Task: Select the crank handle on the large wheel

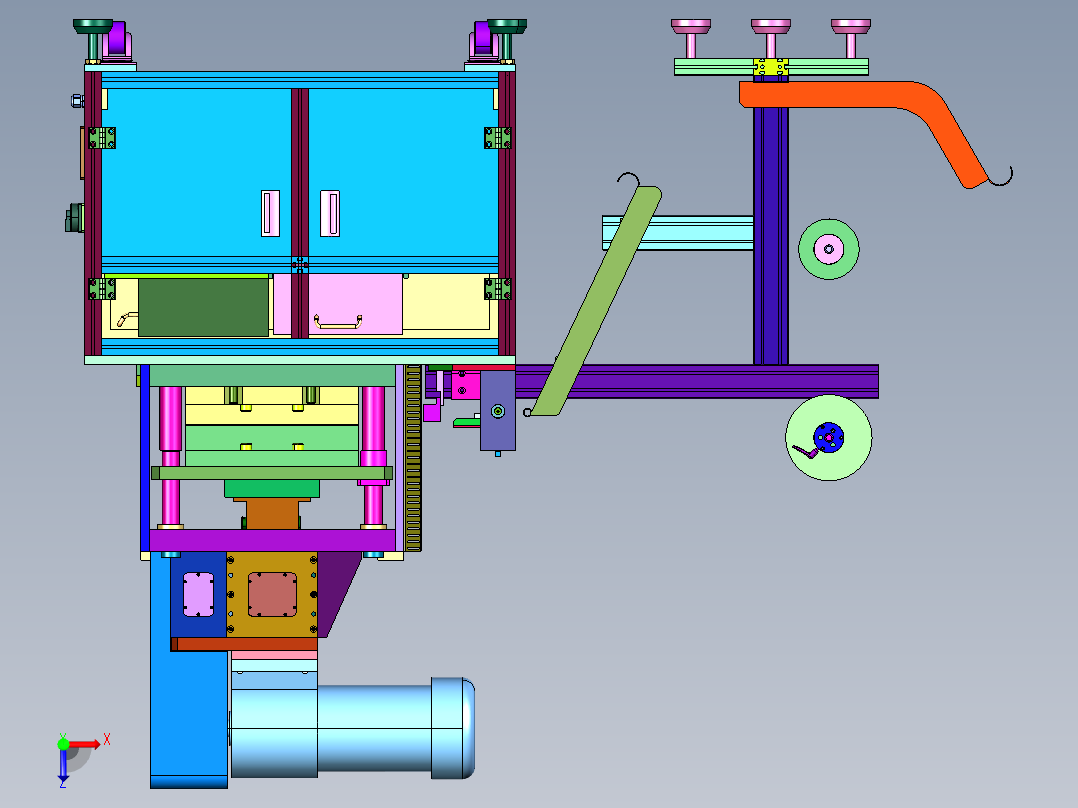Action: click(x=806, y=452)
